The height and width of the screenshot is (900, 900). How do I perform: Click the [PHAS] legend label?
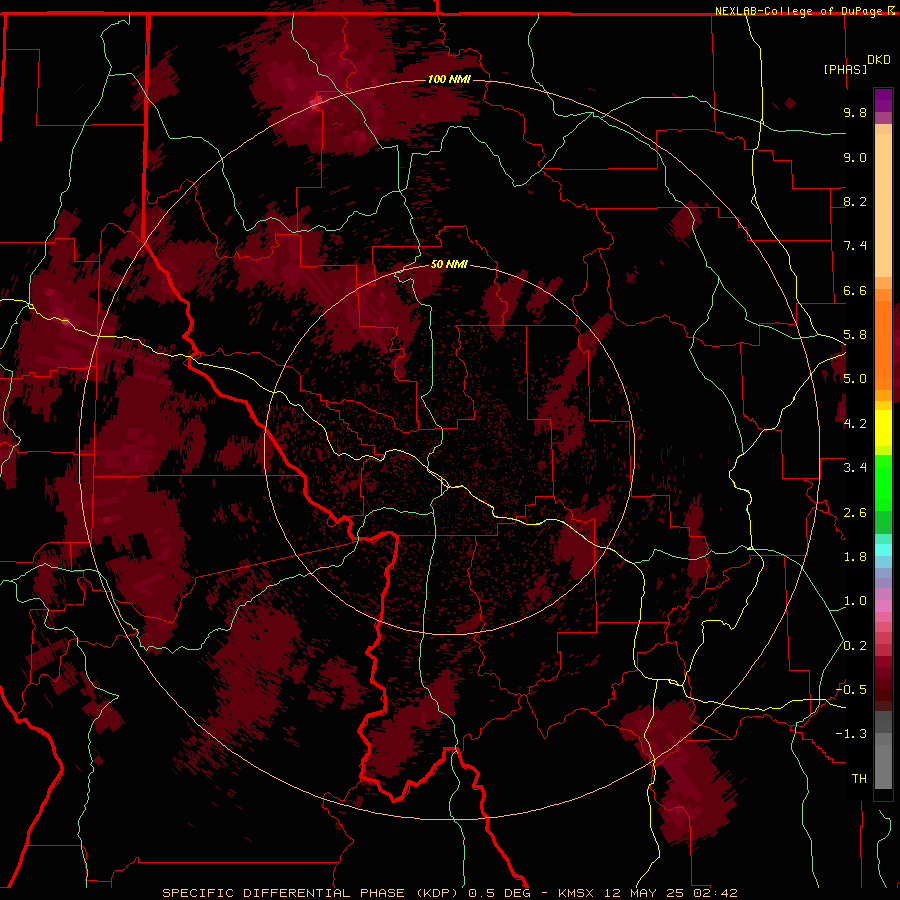click(845, 69)
